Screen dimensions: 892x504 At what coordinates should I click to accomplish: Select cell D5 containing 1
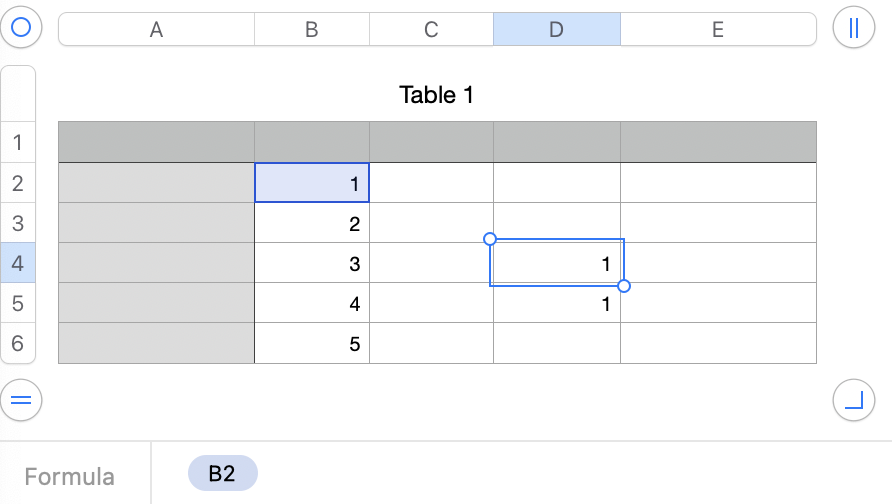[x=556, y=304]
